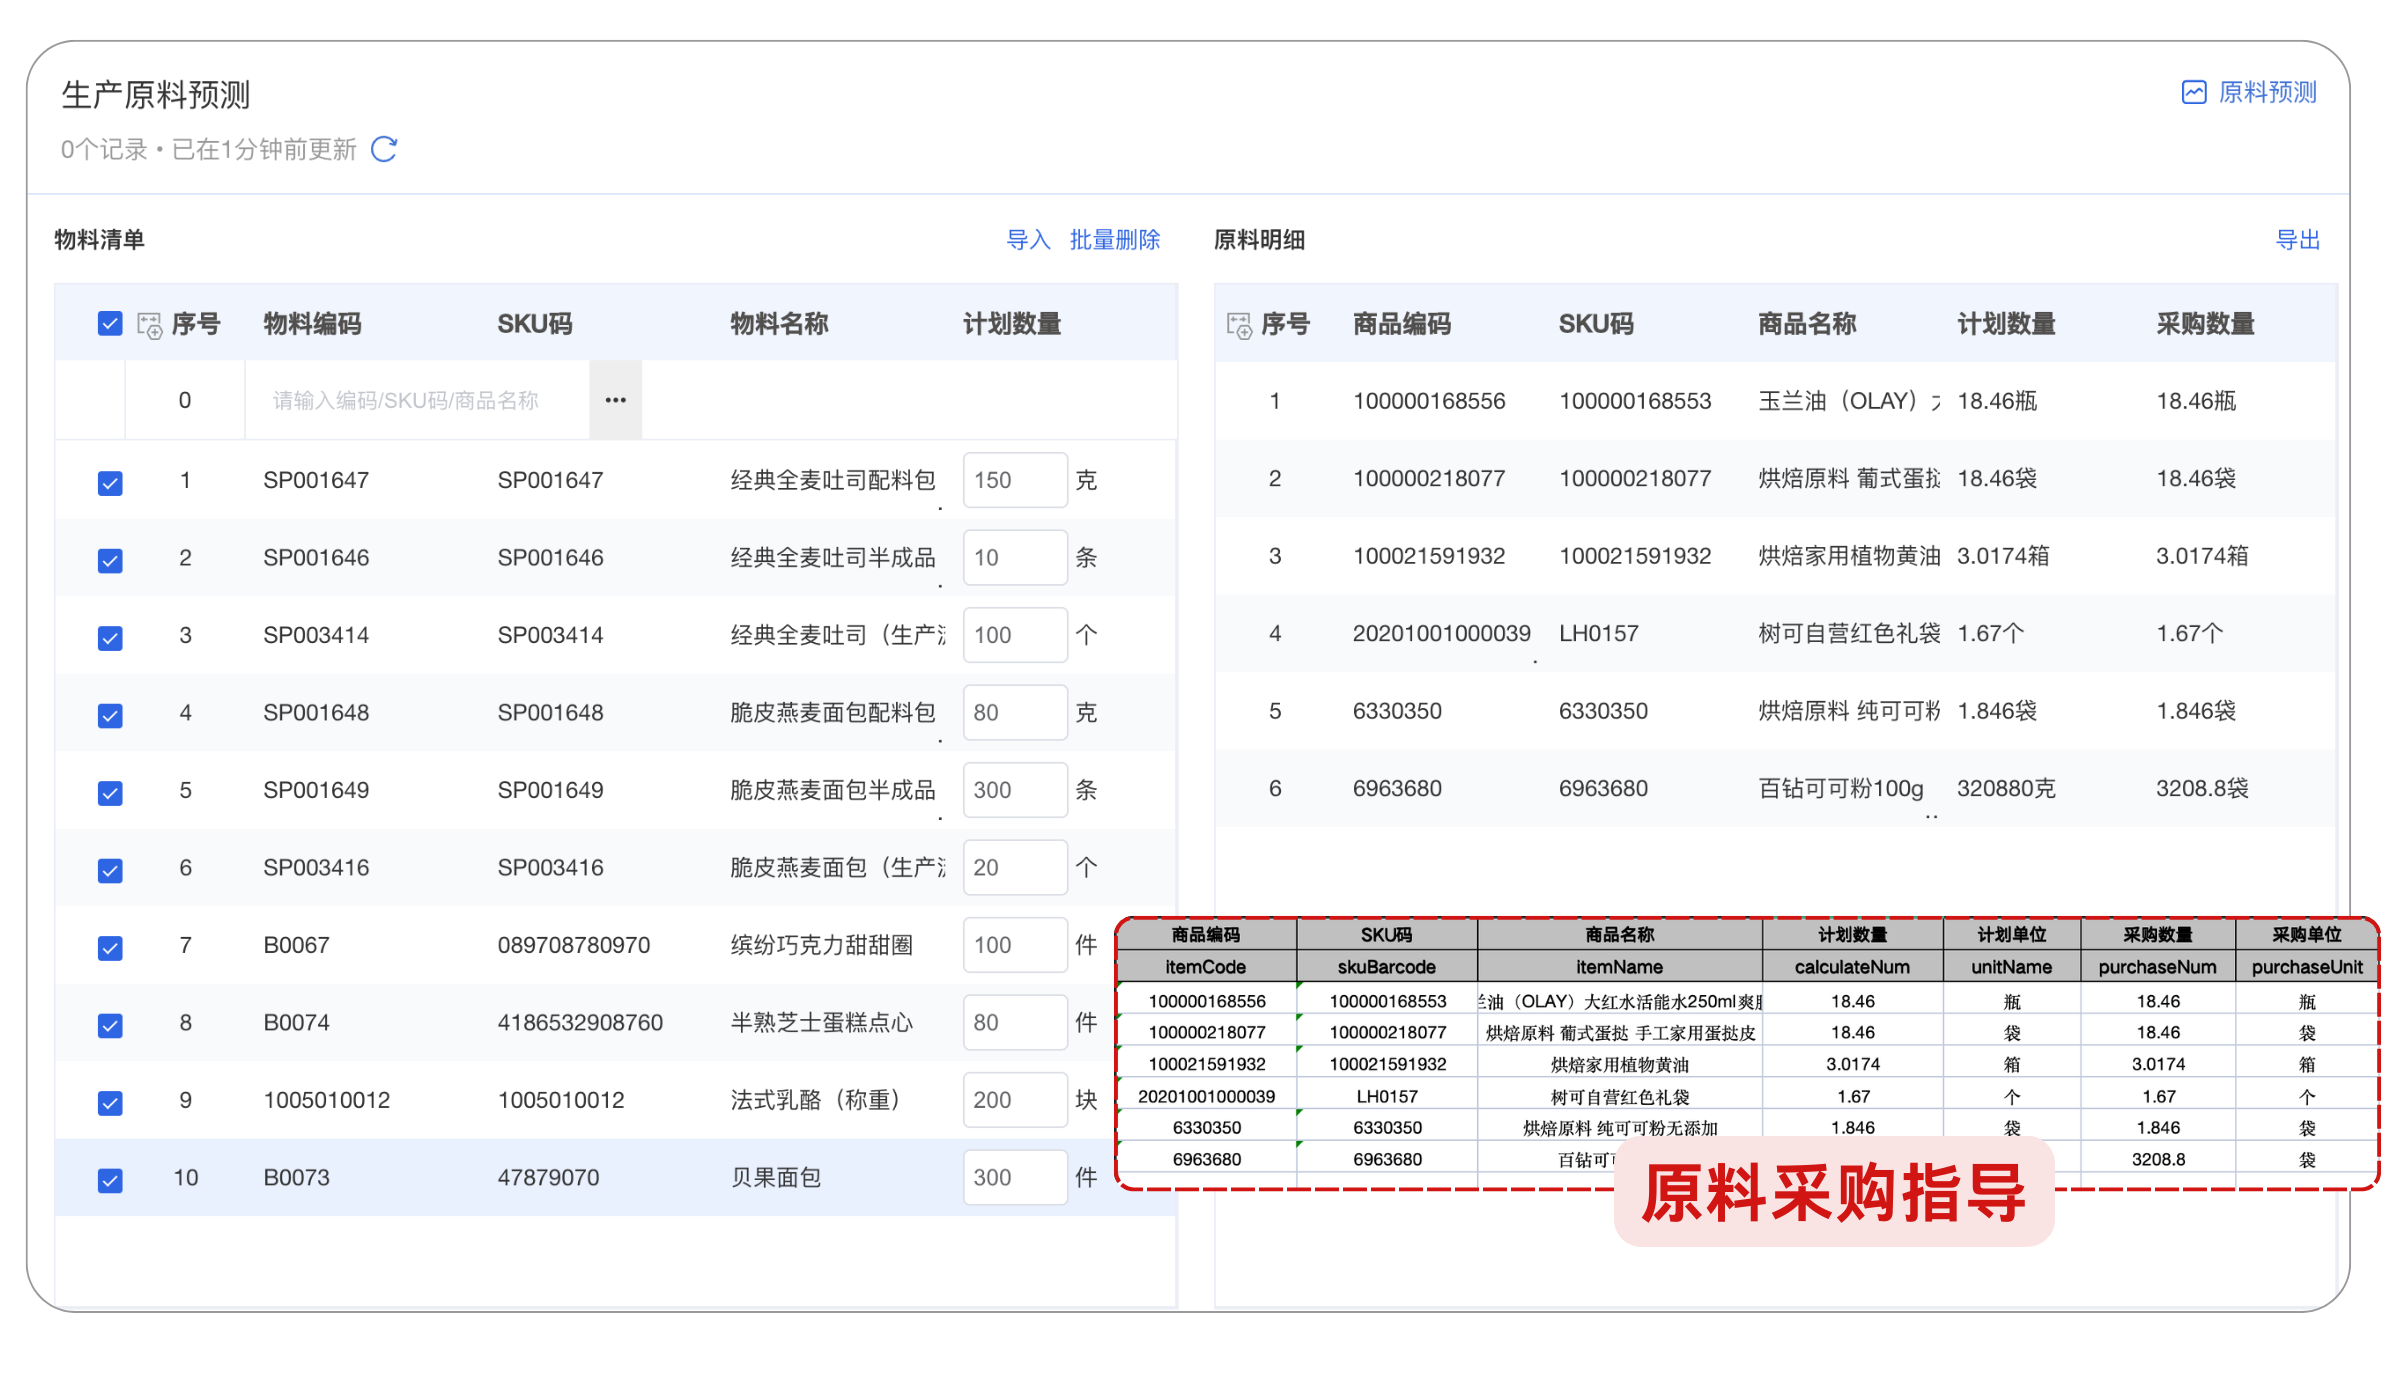This screenshot has height=1400, width=2400.
Task: Click column settings icon in 物料清单 header
Action: tap(150, 325)
